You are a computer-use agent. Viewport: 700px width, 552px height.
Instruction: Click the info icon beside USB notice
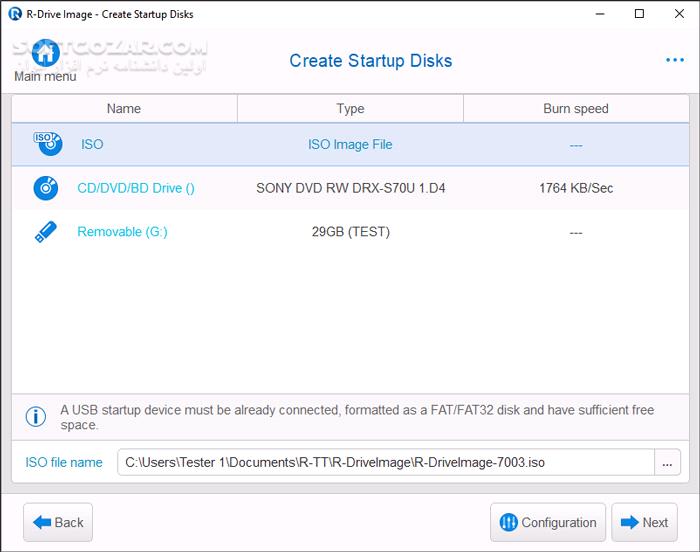tap(36, 417)
